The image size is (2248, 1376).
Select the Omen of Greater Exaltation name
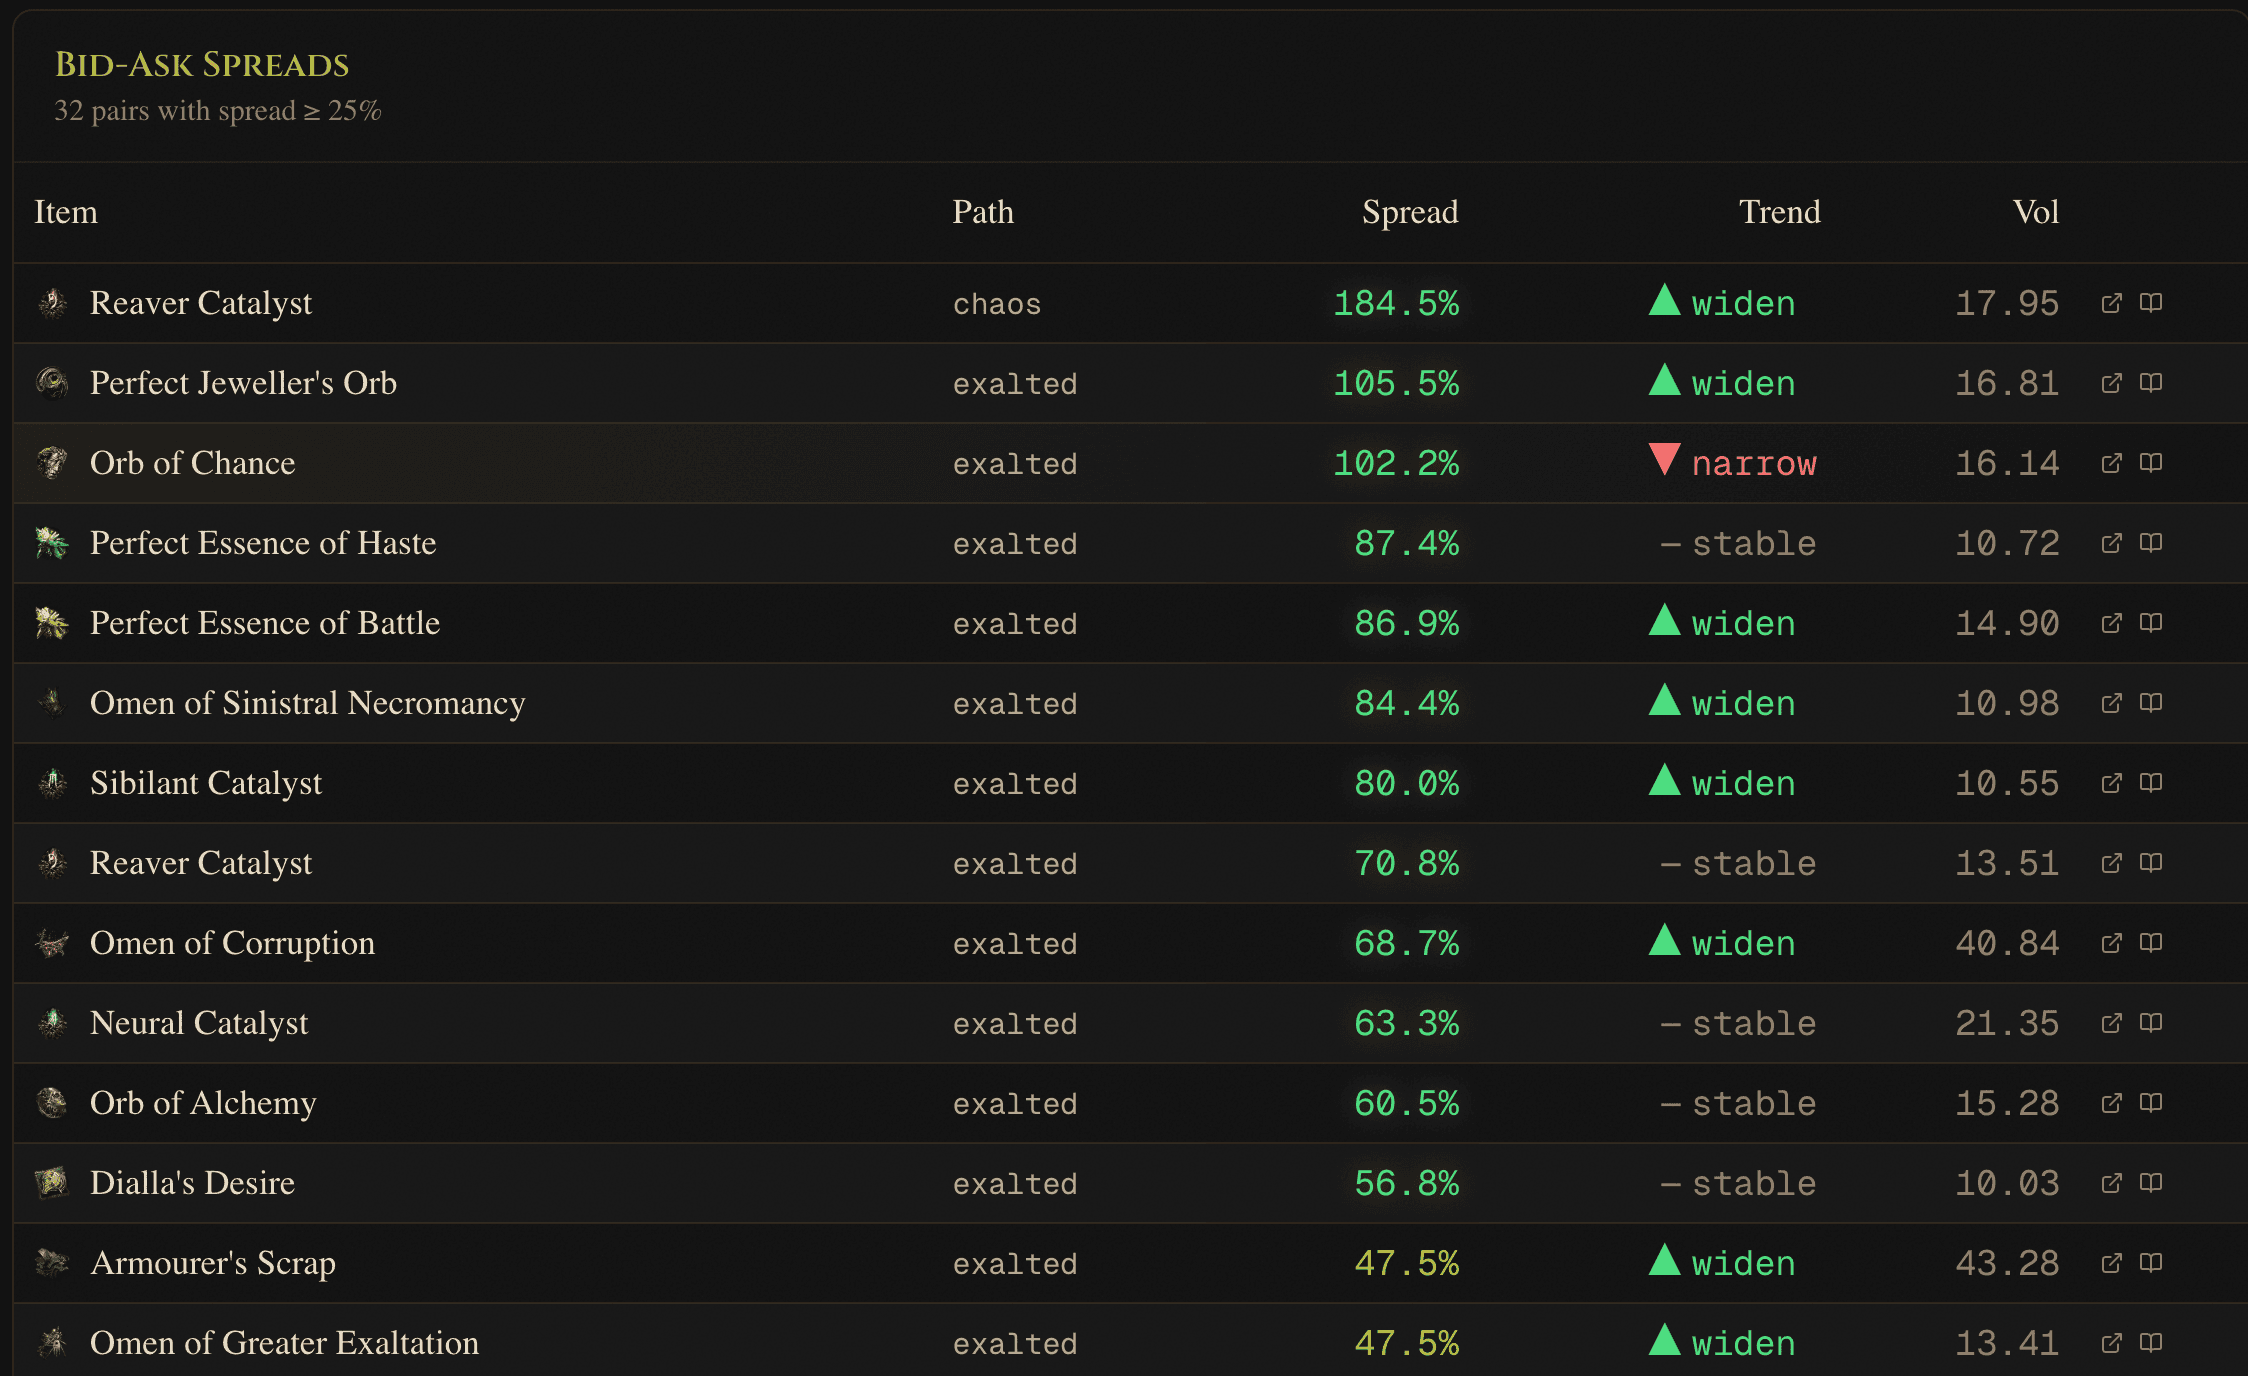[285, 1343]
